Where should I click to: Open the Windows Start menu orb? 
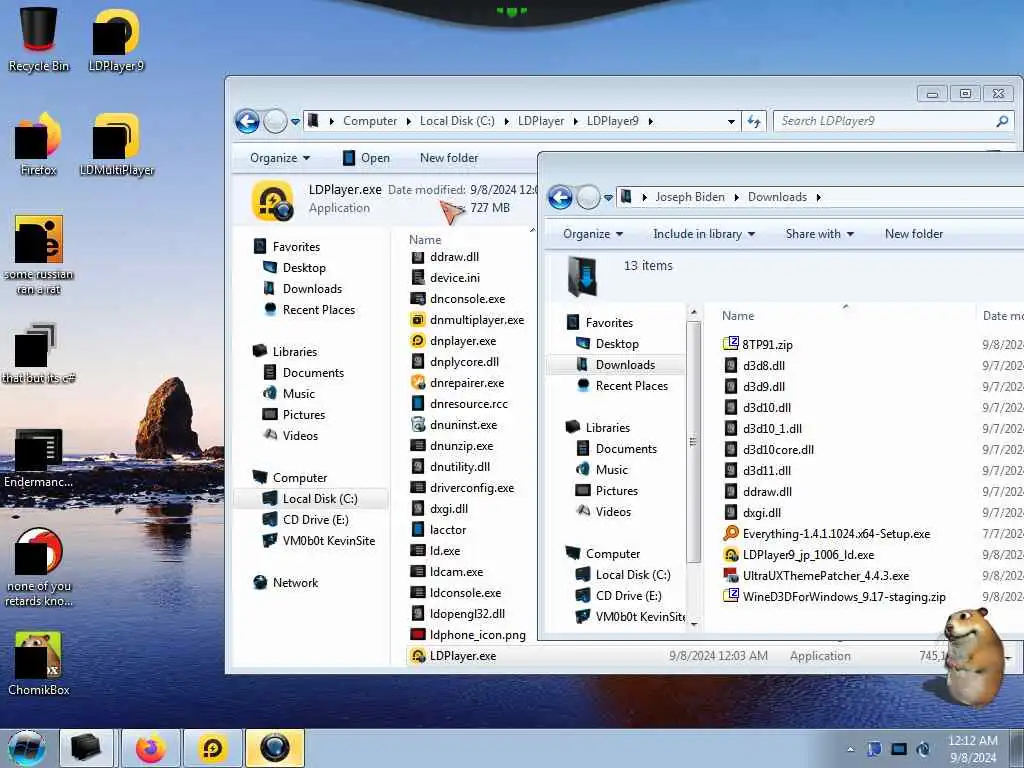pos(27,748)
